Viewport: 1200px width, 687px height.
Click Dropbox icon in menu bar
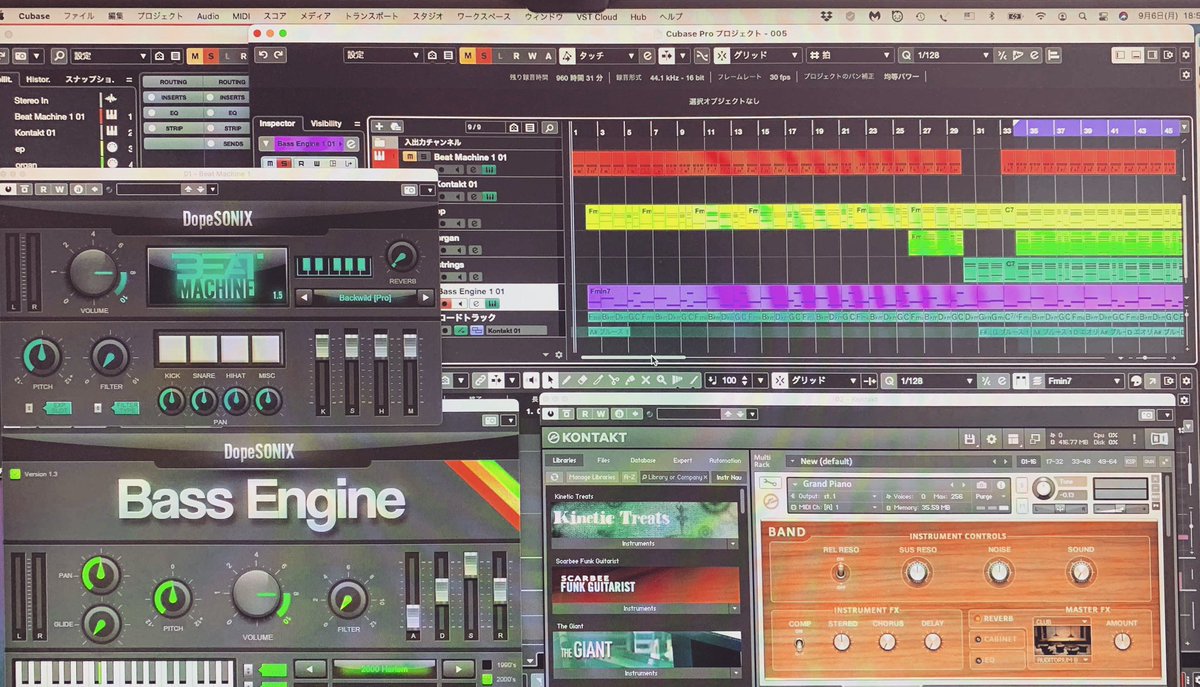pos(826,16)
